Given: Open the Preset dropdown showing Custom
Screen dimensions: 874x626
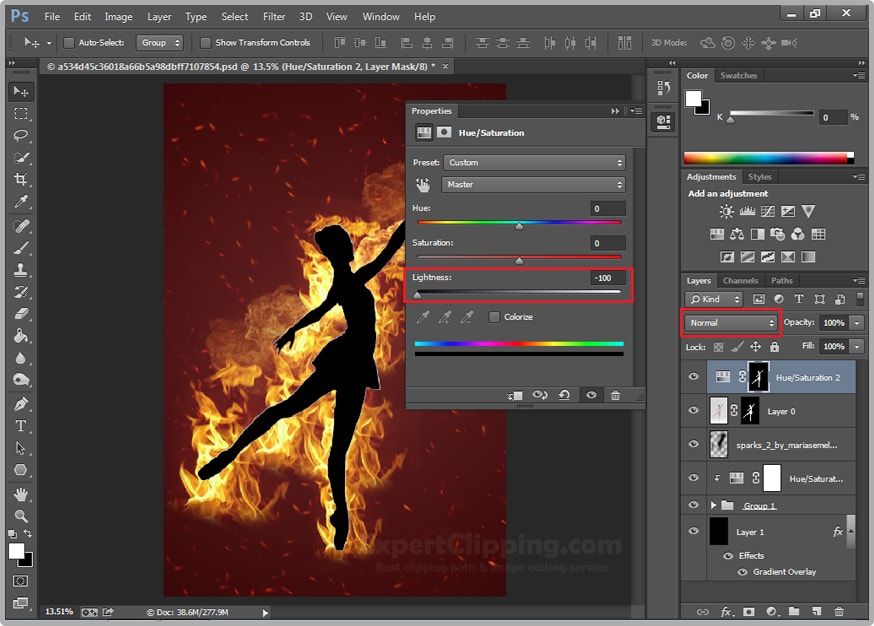Looking at the screenshot, I should [x=533, y=161].
